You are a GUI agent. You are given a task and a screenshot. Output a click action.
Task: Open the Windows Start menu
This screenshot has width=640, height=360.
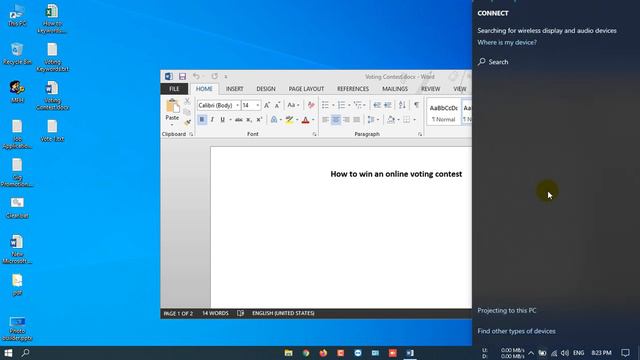point(8,353)
